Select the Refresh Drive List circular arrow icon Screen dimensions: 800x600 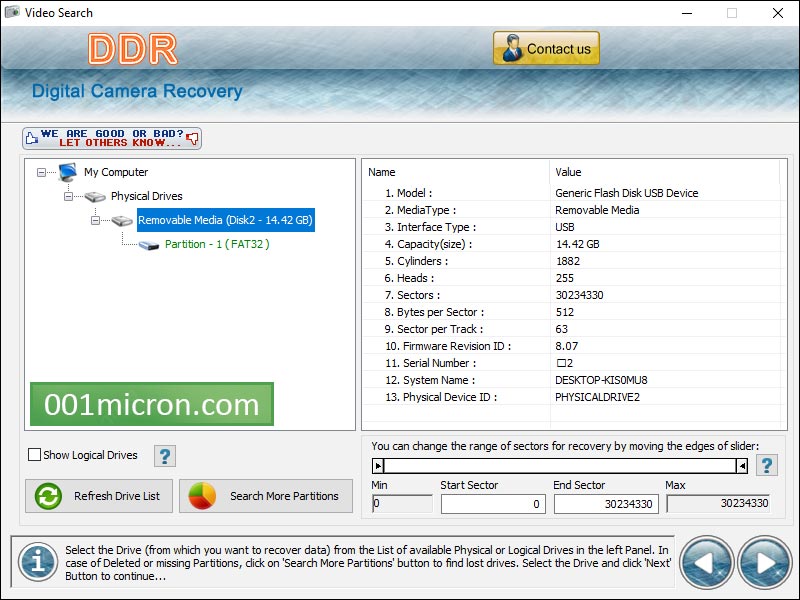point(46,495)
